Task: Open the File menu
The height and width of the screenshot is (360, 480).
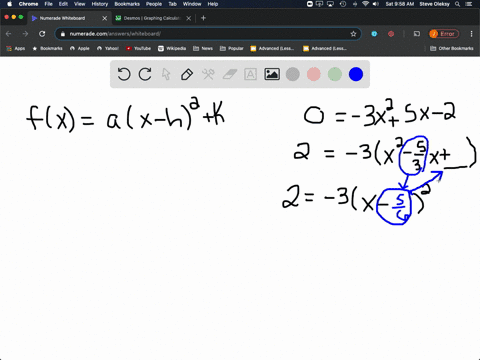Action: point(49,4)
